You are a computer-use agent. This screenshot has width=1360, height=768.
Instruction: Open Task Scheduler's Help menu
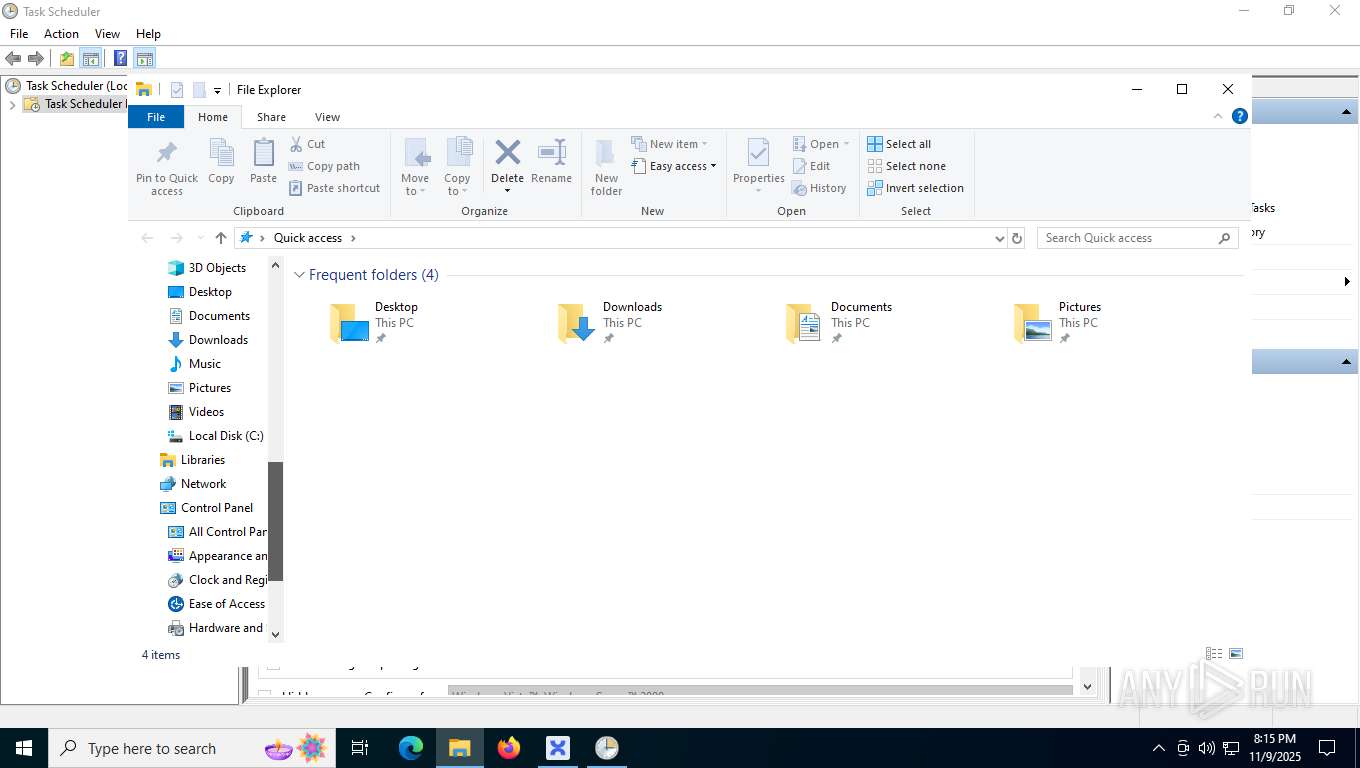coord(148,33)
